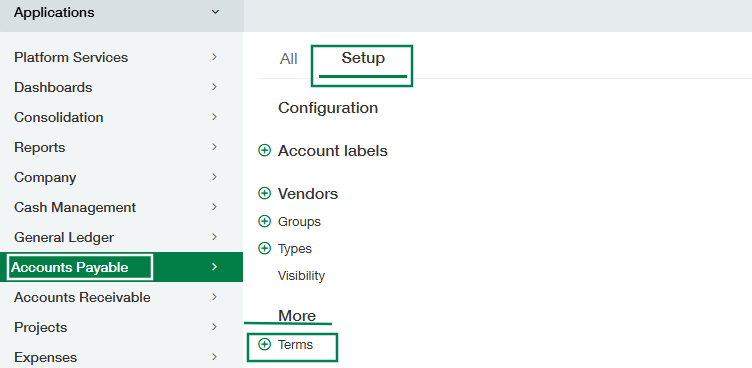Expand the Consolidation submenu arrow
The height and width of the screenshot is (368, 752).
[x=214, y=117]
